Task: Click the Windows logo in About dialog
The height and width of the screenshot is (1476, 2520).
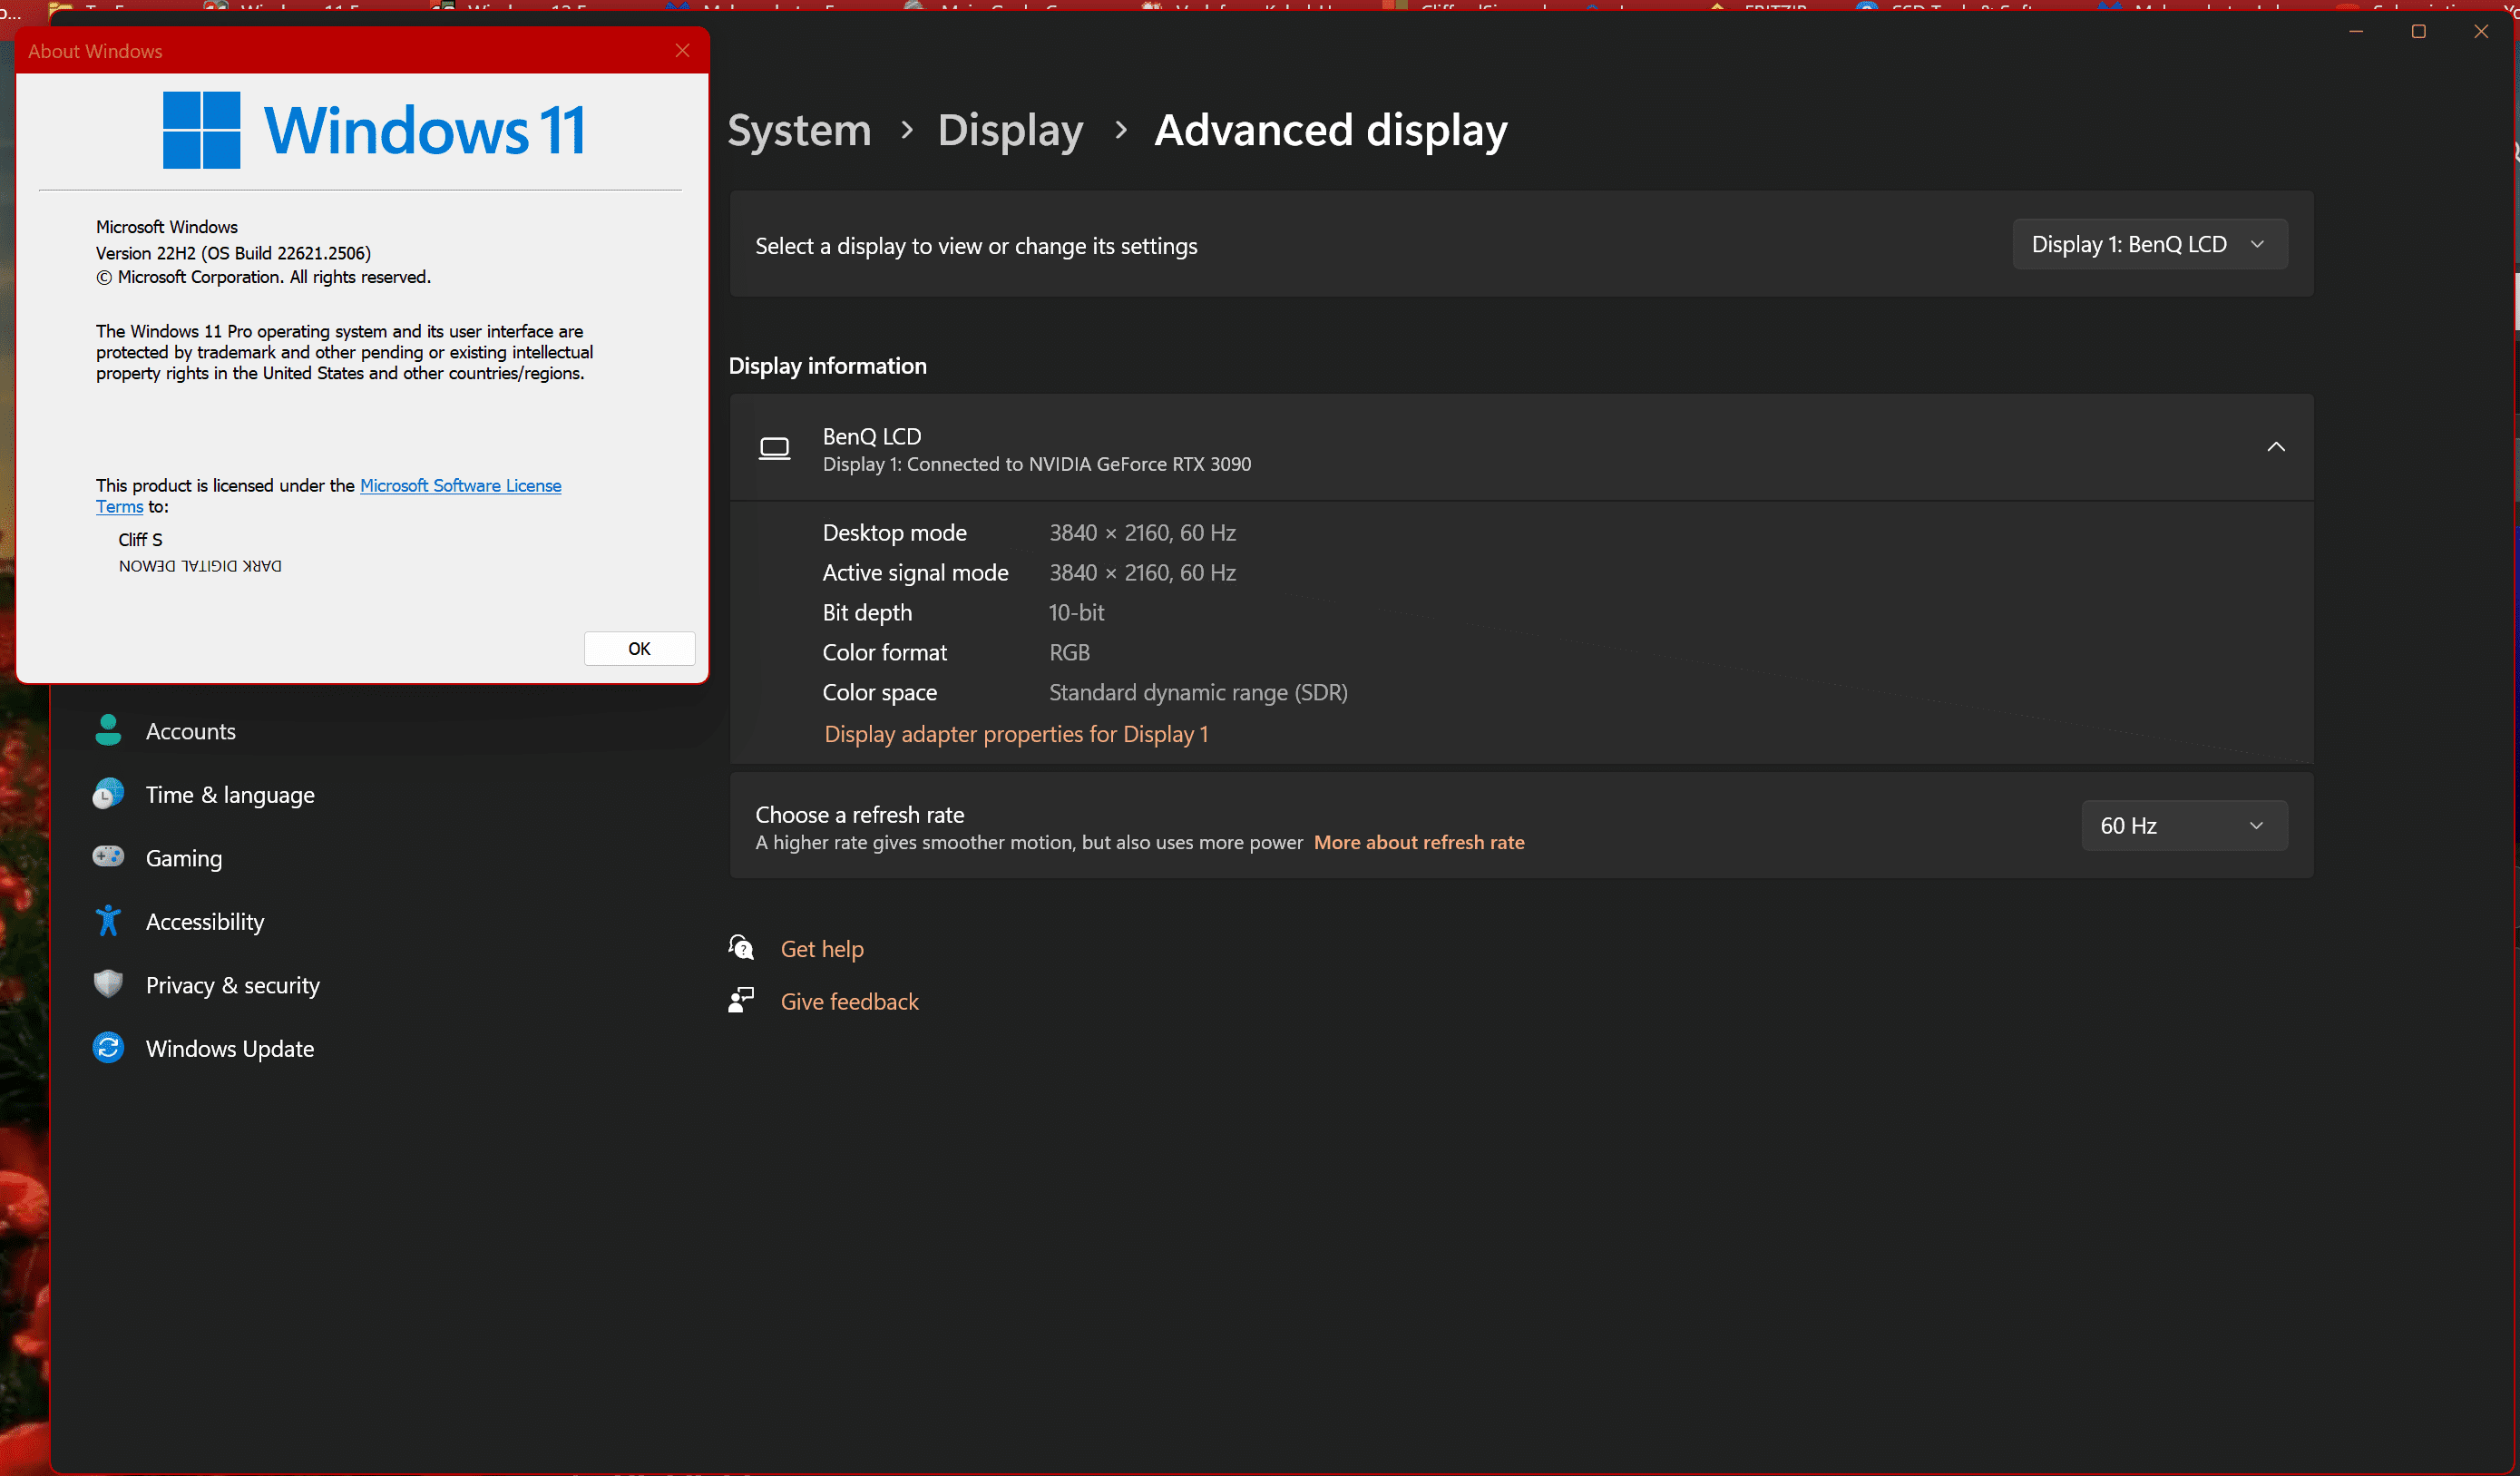Action: [202, 130]
